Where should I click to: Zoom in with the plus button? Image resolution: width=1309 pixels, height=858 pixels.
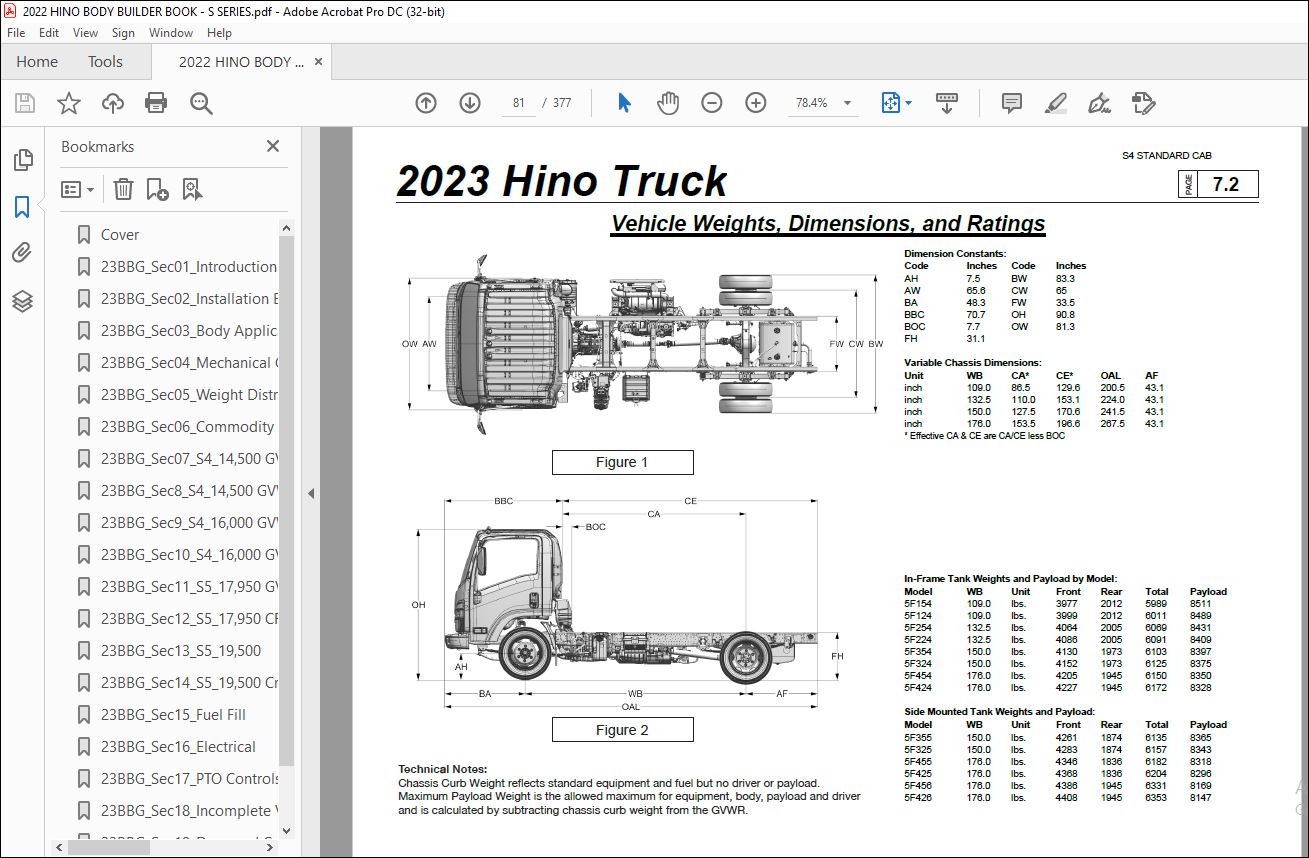click(756, 103)
